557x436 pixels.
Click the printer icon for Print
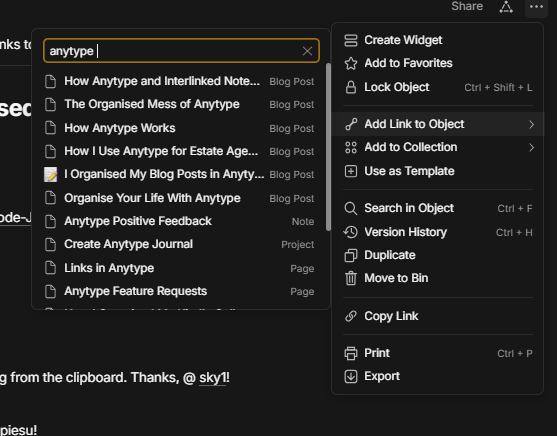tap(351, 353)
